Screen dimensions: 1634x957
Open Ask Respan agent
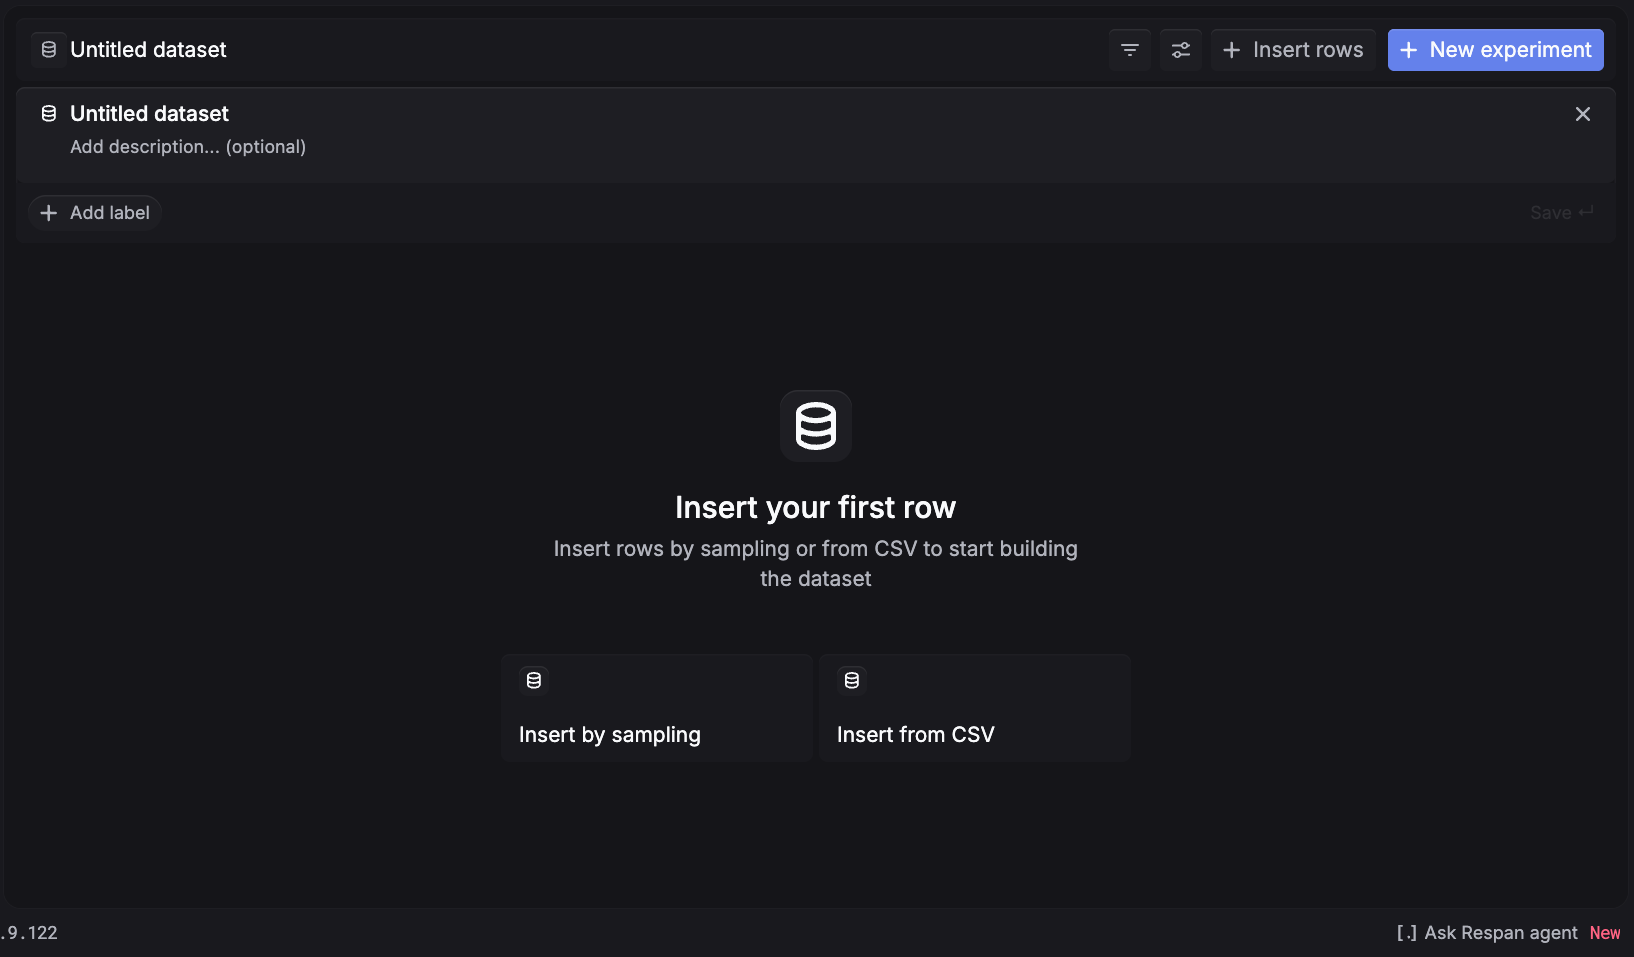pos(1500,933)
